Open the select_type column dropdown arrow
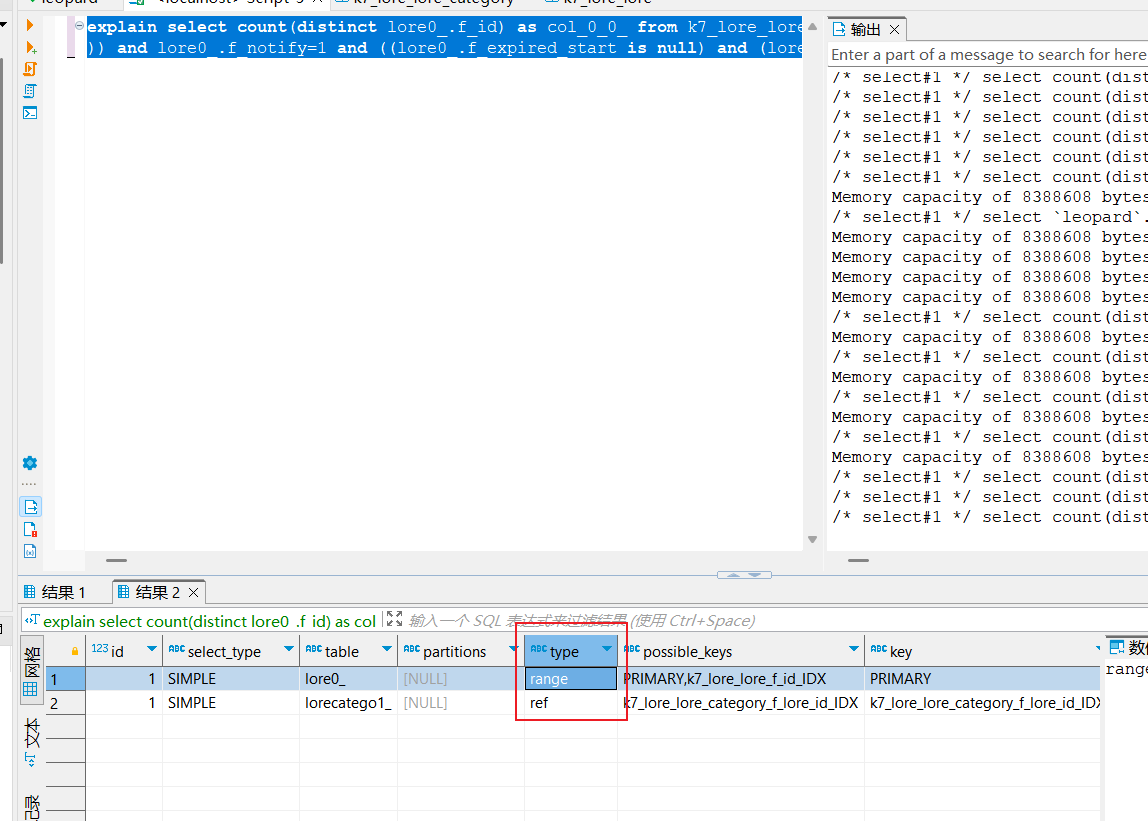 coord(289,651)
